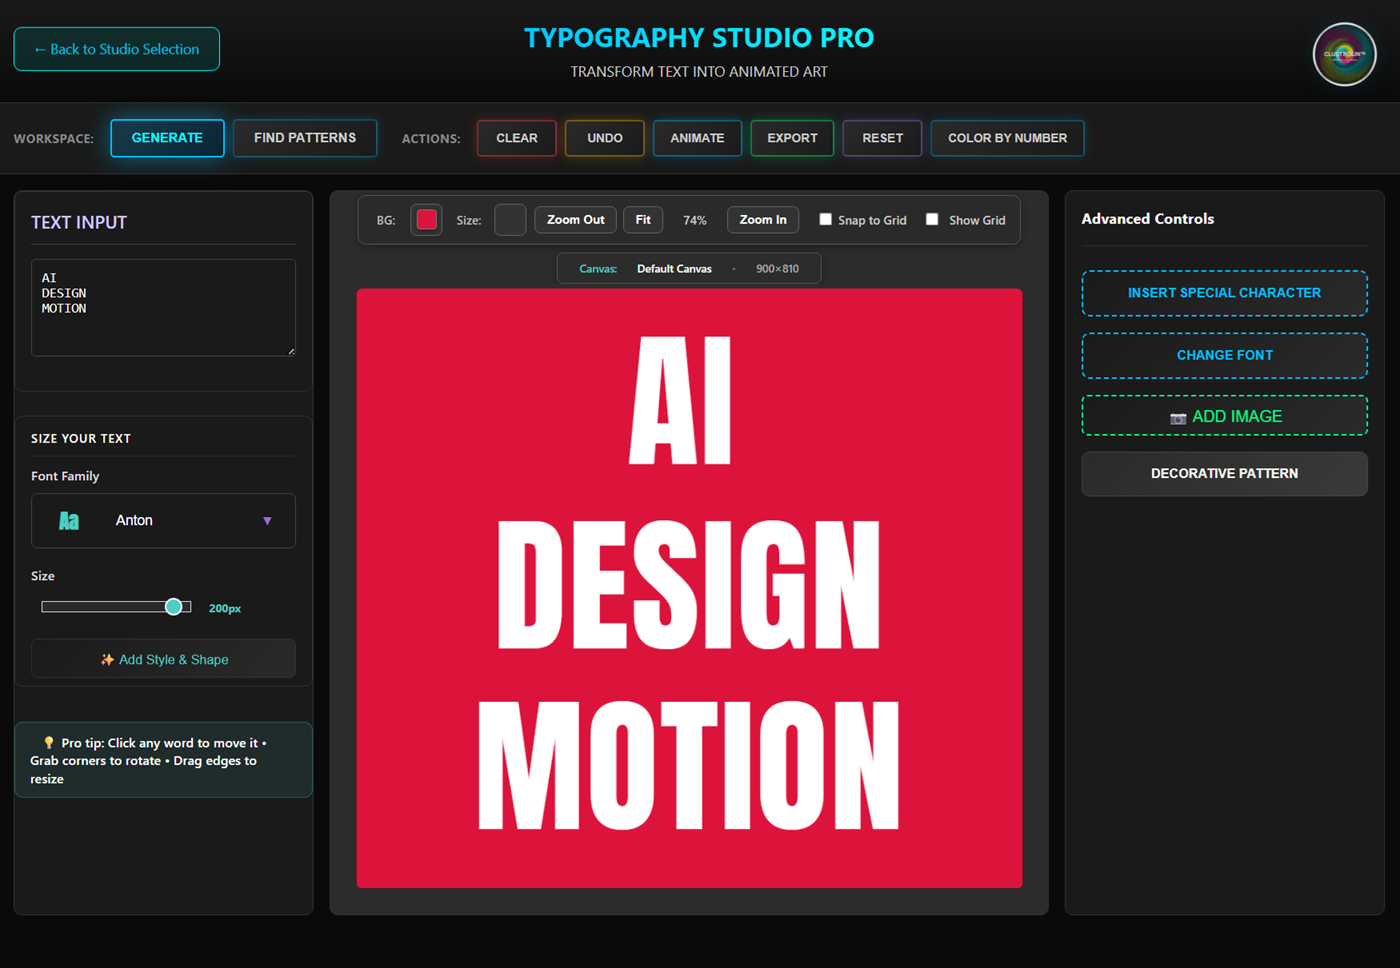
Task: Open the BG color swatch picker
Action: click(426, 219)
